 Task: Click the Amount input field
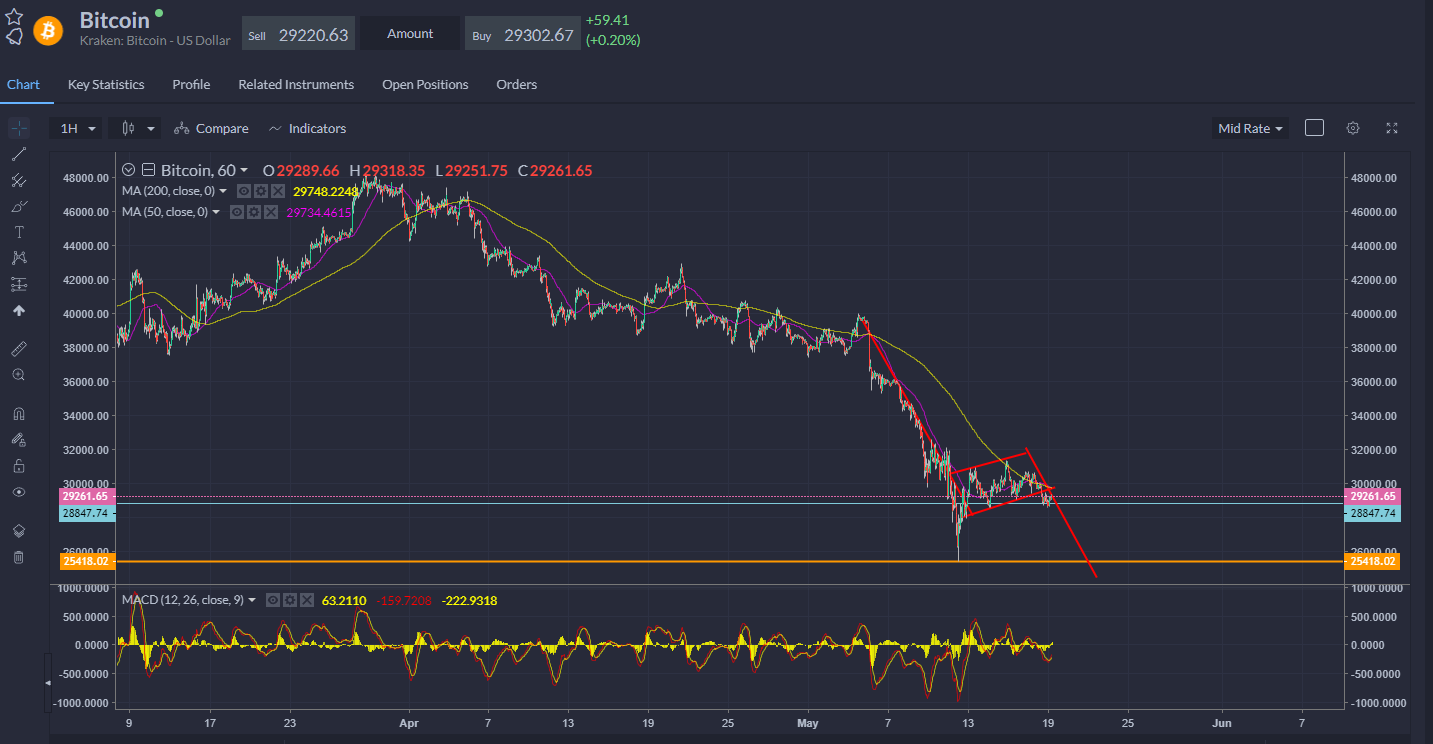pyautogui.click(x=410, y=34)
